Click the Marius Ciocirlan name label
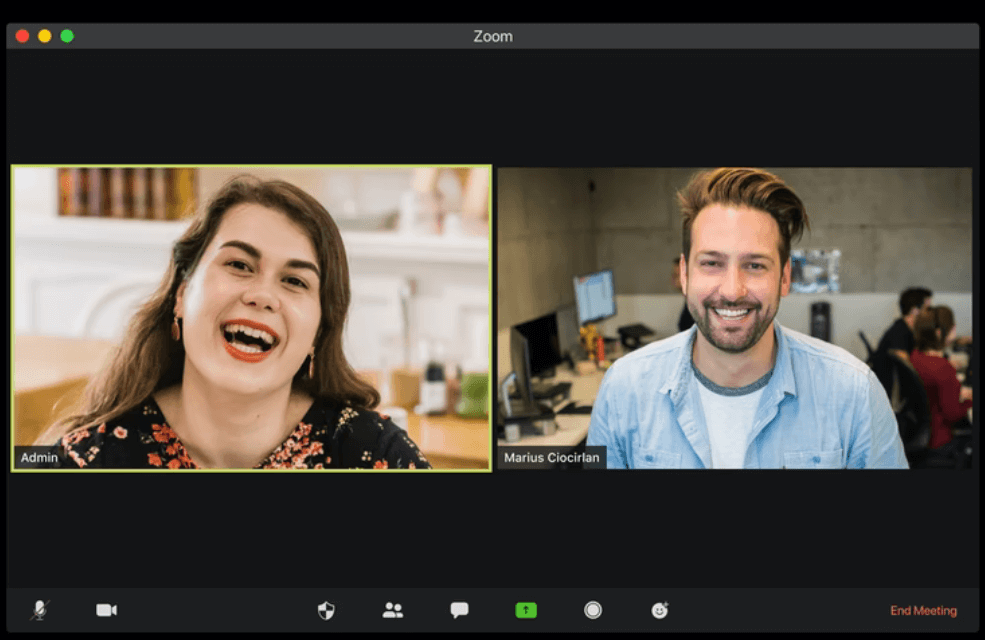The image size is (985, 640). click(x=551, y=458)
